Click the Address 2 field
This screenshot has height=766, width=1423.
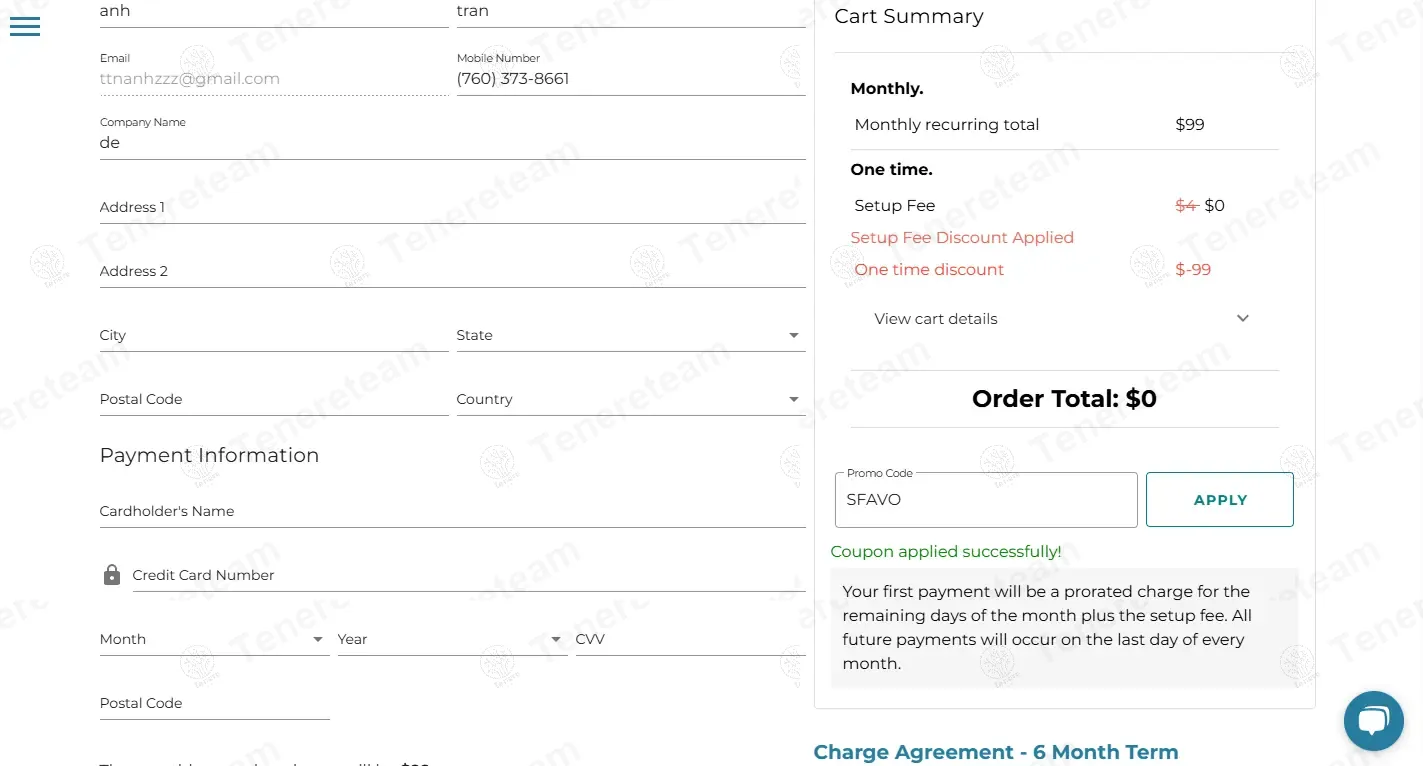click(x=452, y=272)
